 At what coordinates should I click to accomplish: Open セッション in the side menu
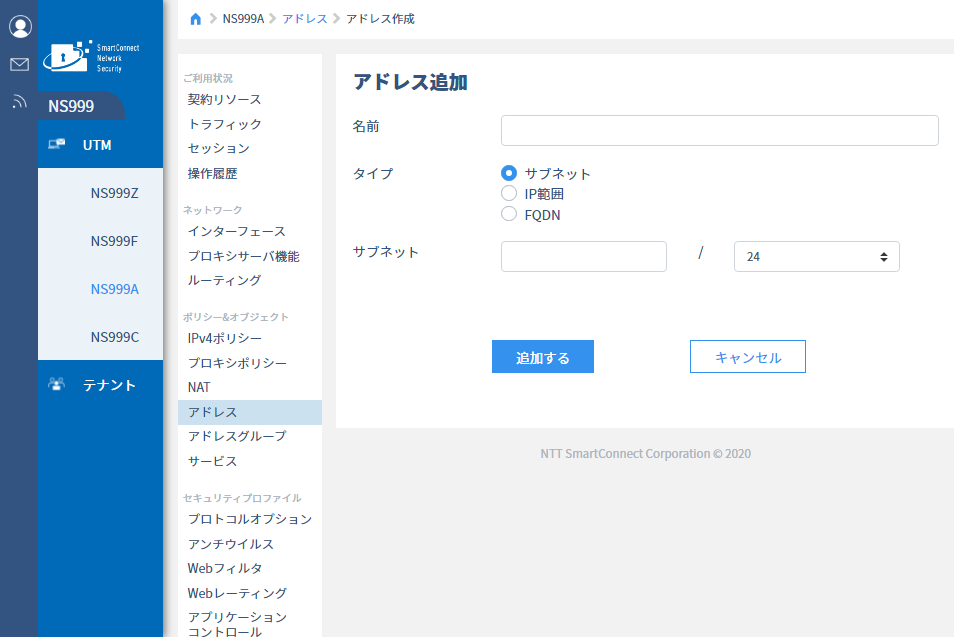[218, 148]
